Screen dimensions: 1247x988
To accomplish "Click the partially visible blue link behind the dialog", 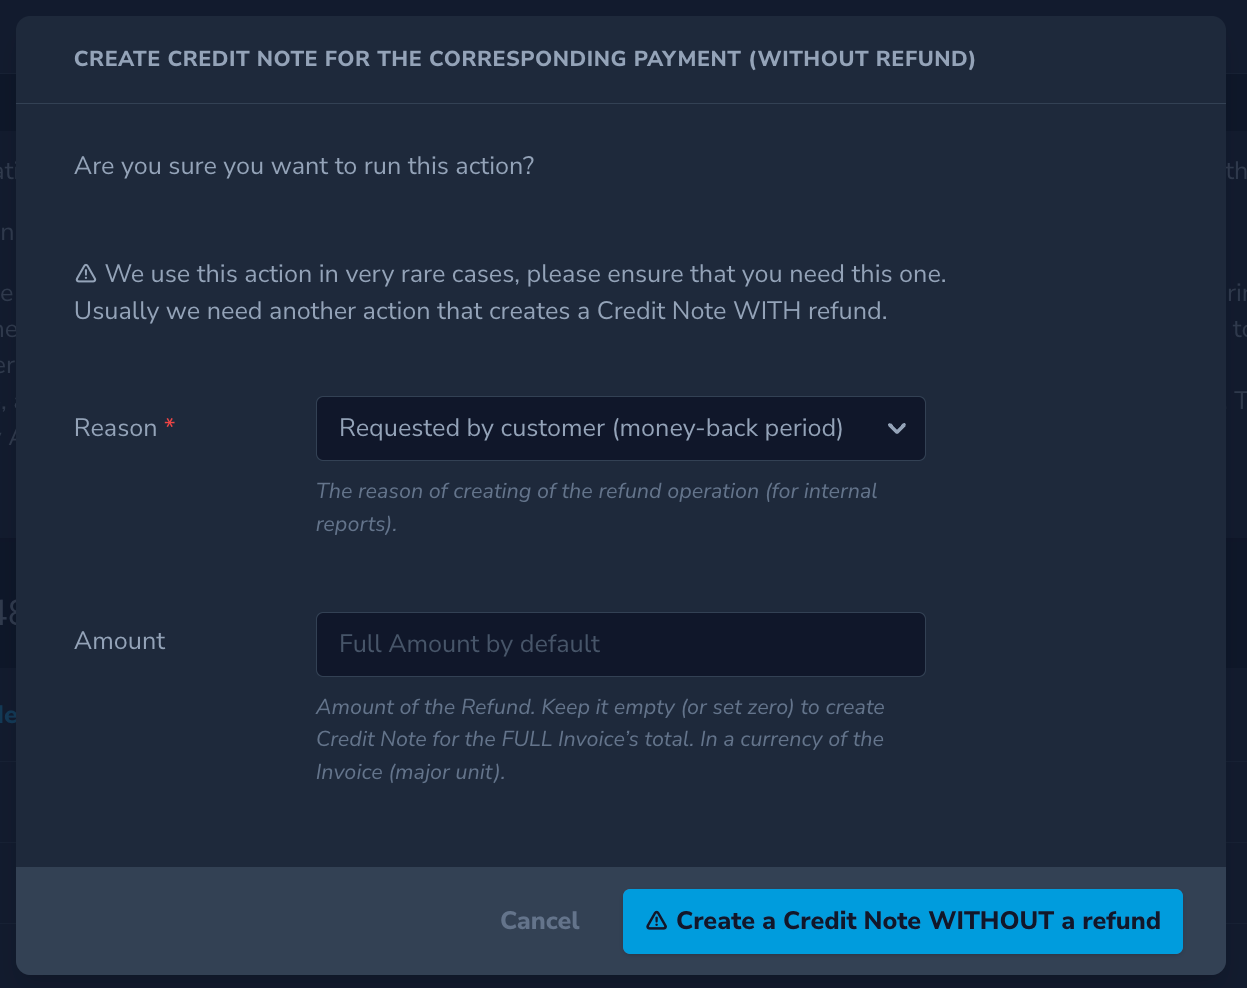I will (x=7, y=715).
